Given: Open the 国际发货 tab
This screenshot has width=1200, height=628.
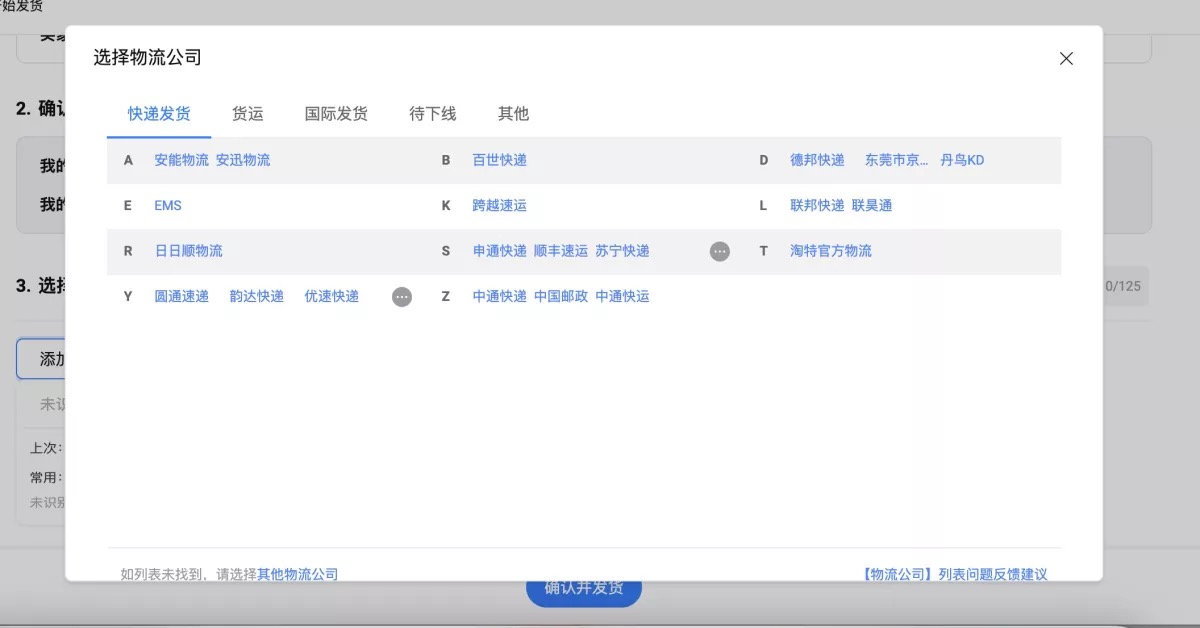Looking at the screenshot, I should [x=336, y=114].
